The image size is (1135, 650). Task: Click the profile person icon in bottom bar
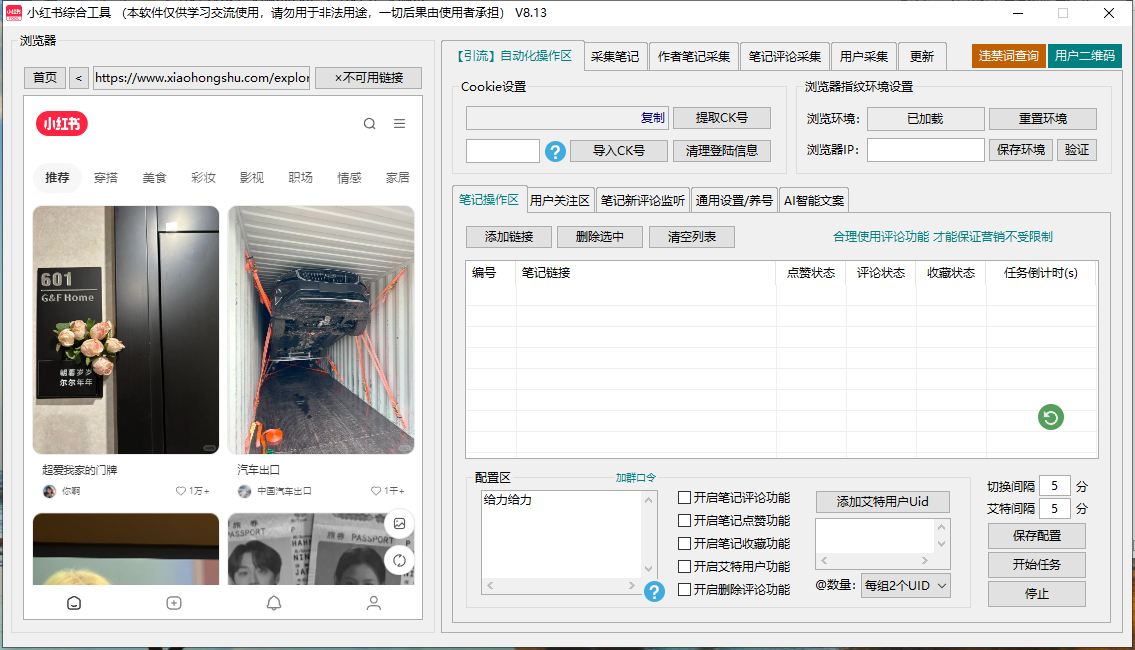click(x=373, y=603)
